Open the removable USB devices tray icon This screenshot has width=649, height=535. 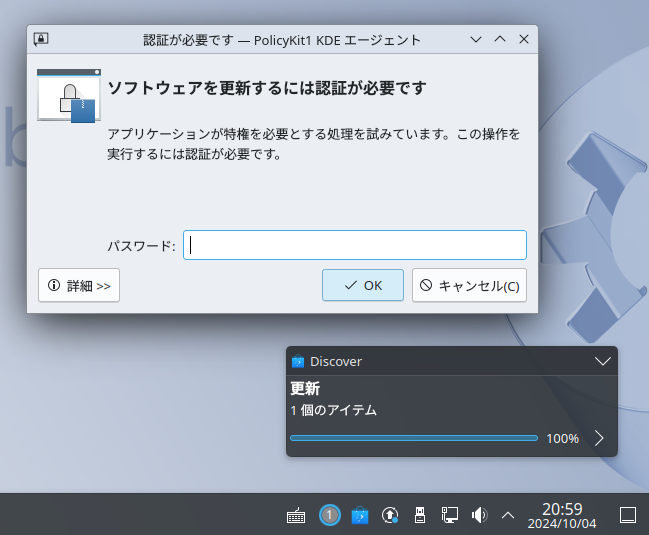point(421,515)
